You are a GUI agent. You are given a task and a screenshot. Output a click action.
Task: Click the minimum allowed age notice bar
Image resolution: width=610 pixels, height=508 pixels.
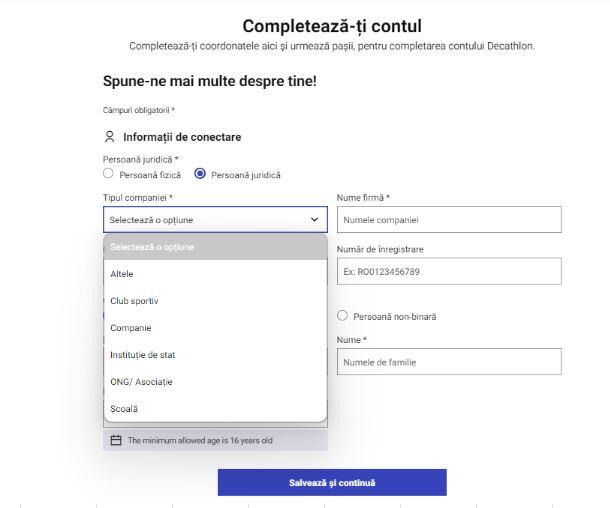tap(215, 440)
